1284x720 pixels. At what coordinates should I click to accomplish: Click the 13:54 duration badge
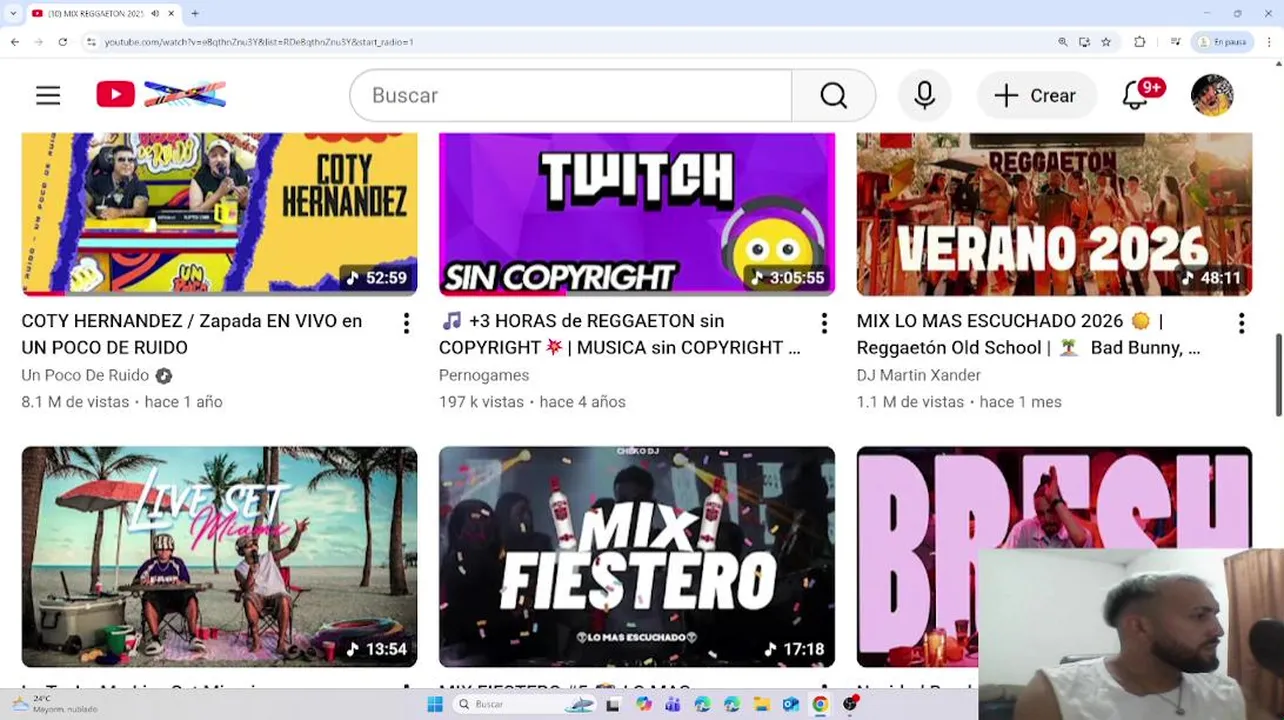tap(376, 649)
